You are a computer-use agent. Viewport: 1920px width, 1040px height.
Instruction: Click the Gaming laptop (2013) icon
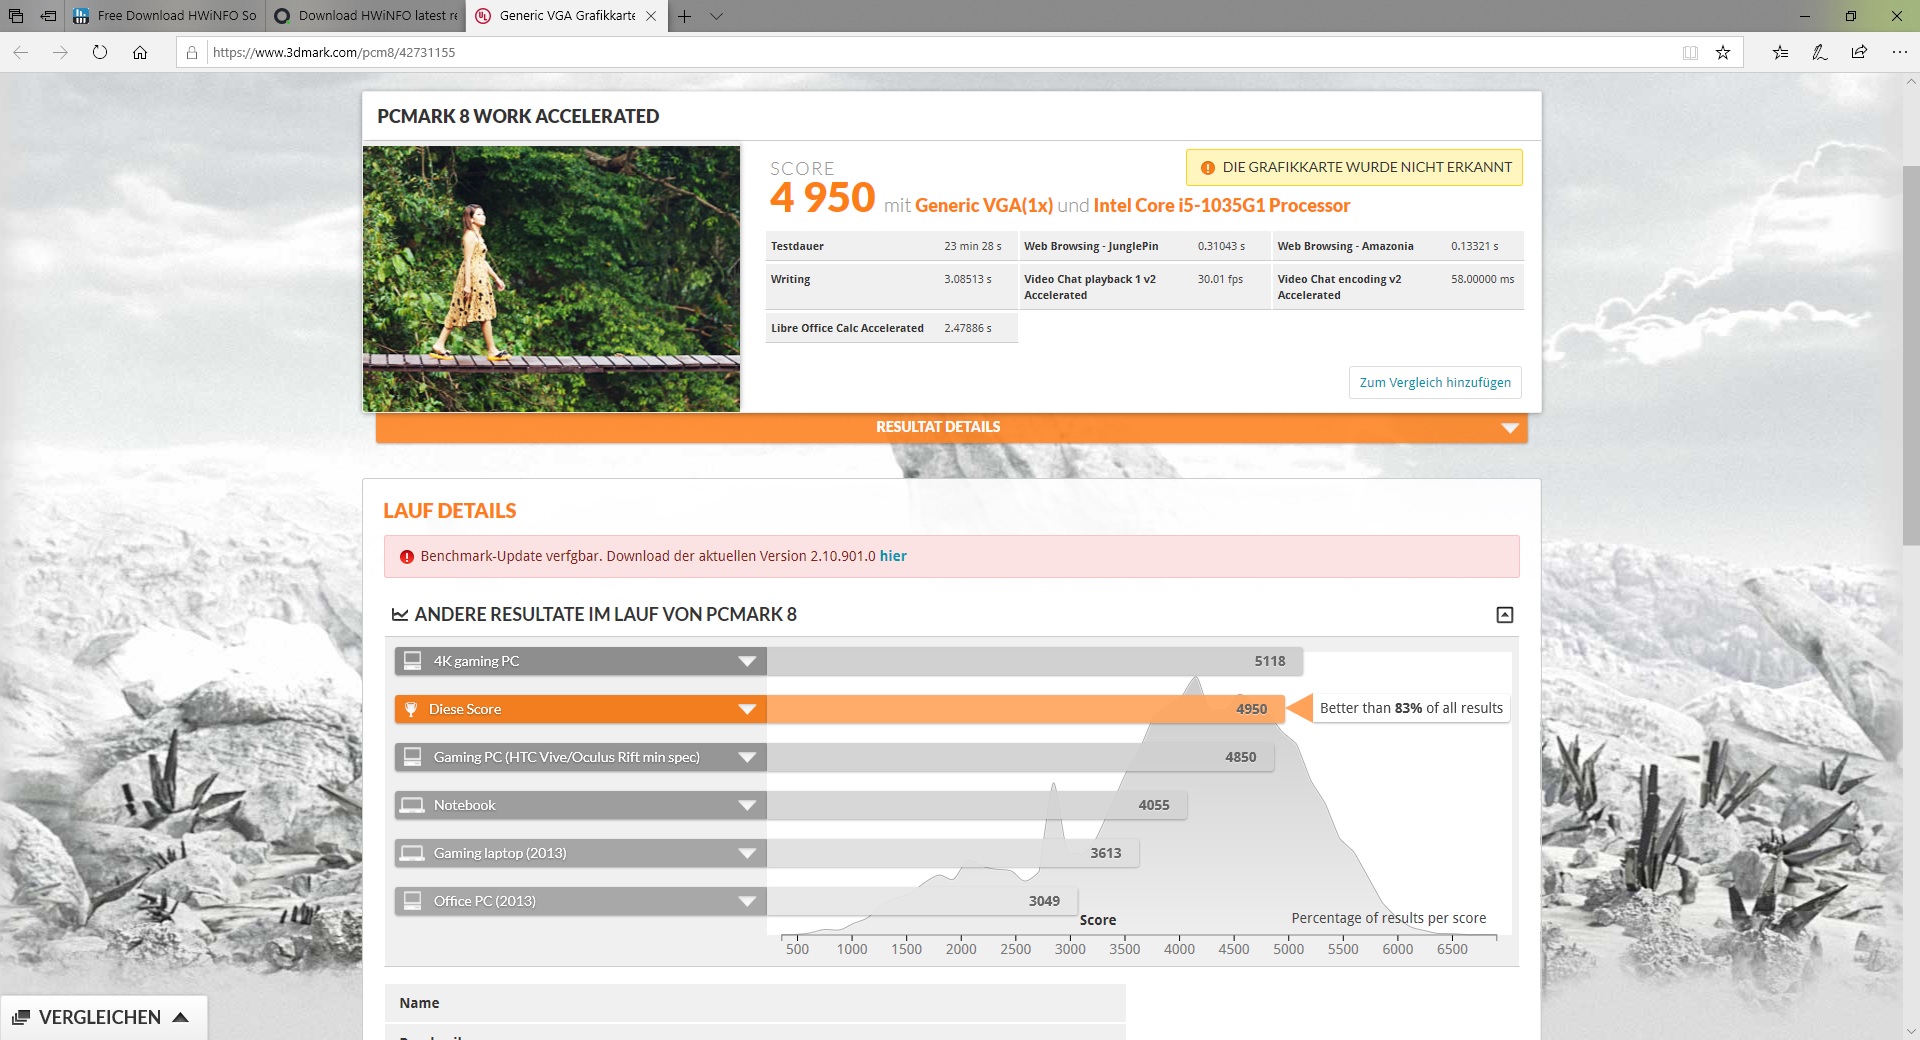point(412,853)
